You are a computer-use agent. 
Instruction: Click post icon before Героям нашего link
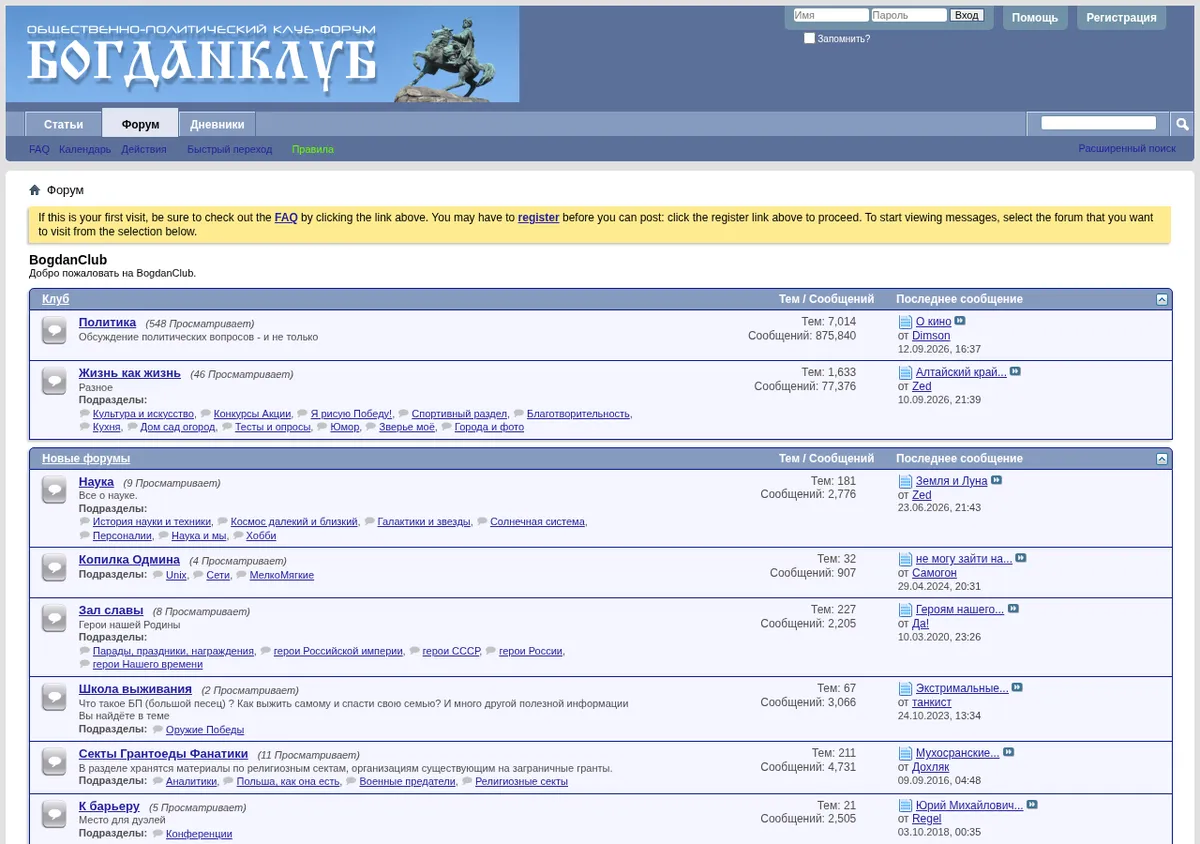(905, 610)
